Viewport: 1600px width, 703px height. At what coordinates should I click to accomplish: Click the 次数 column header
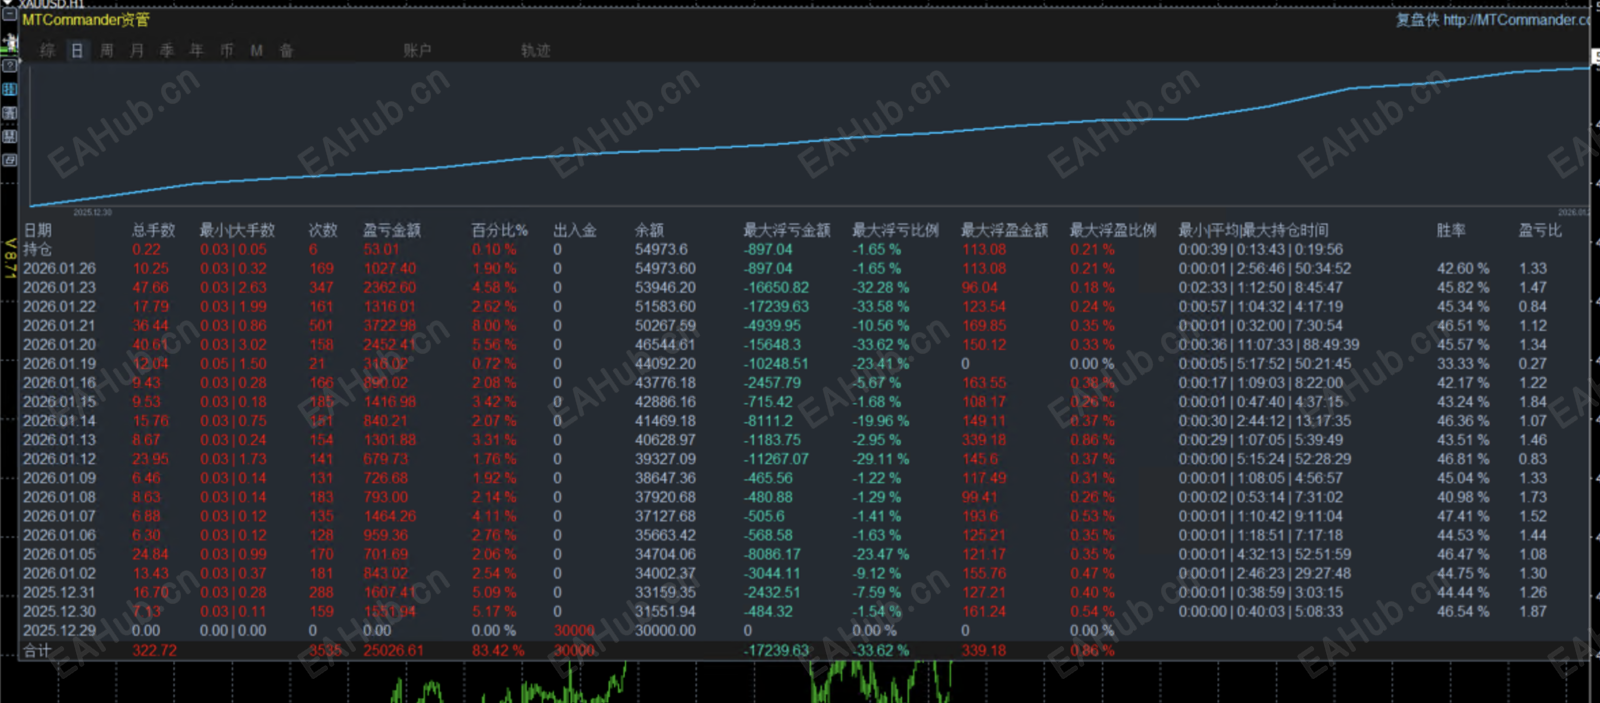(x=323, y=230)
